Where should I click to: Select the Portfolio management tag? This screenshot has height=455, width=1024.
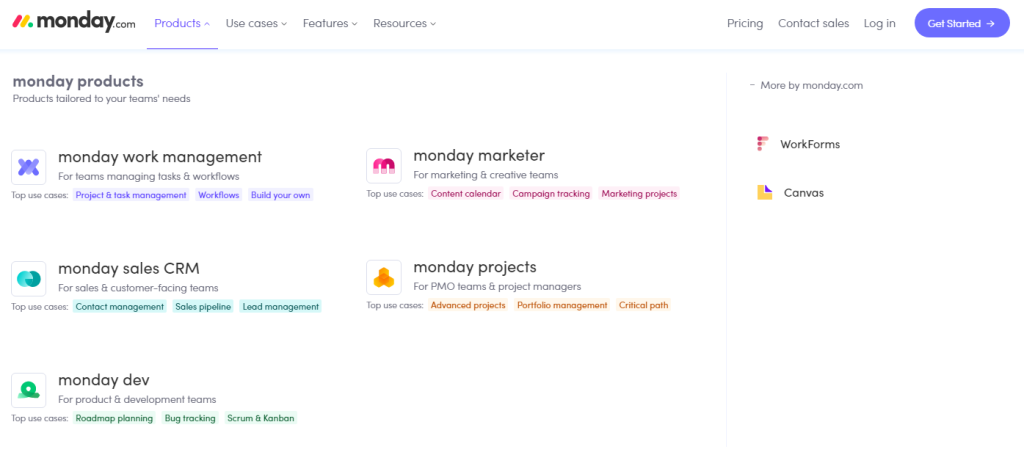coord(562,305)
